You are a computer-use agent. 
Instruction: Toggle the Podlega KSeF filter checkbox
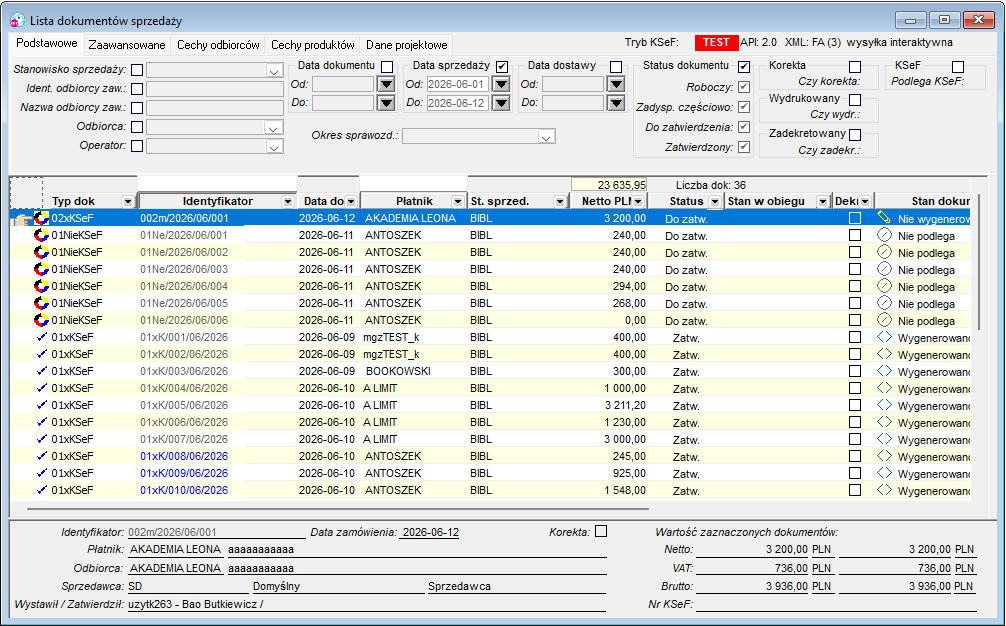[x=958, y=67]
